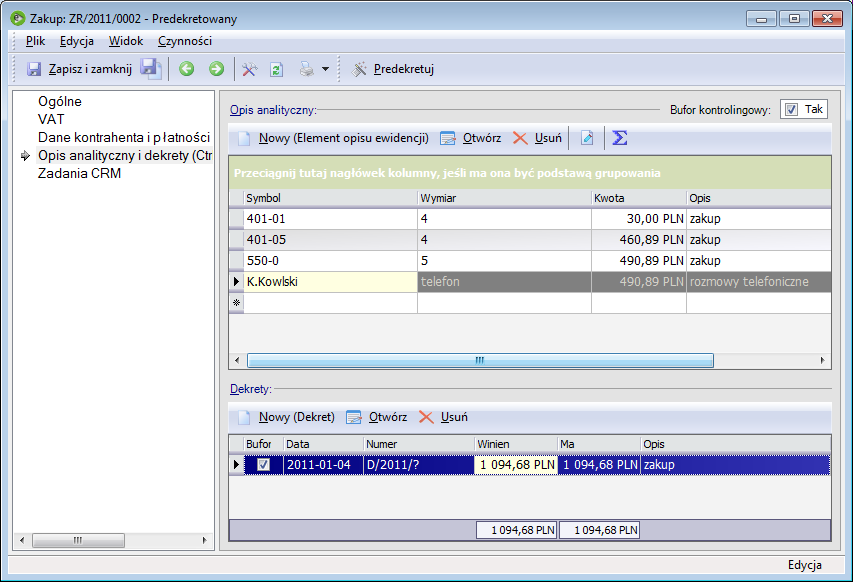Click the red X Usuń icon in Dekrety
The image size is (853, 582).
(x=426, y=417)
